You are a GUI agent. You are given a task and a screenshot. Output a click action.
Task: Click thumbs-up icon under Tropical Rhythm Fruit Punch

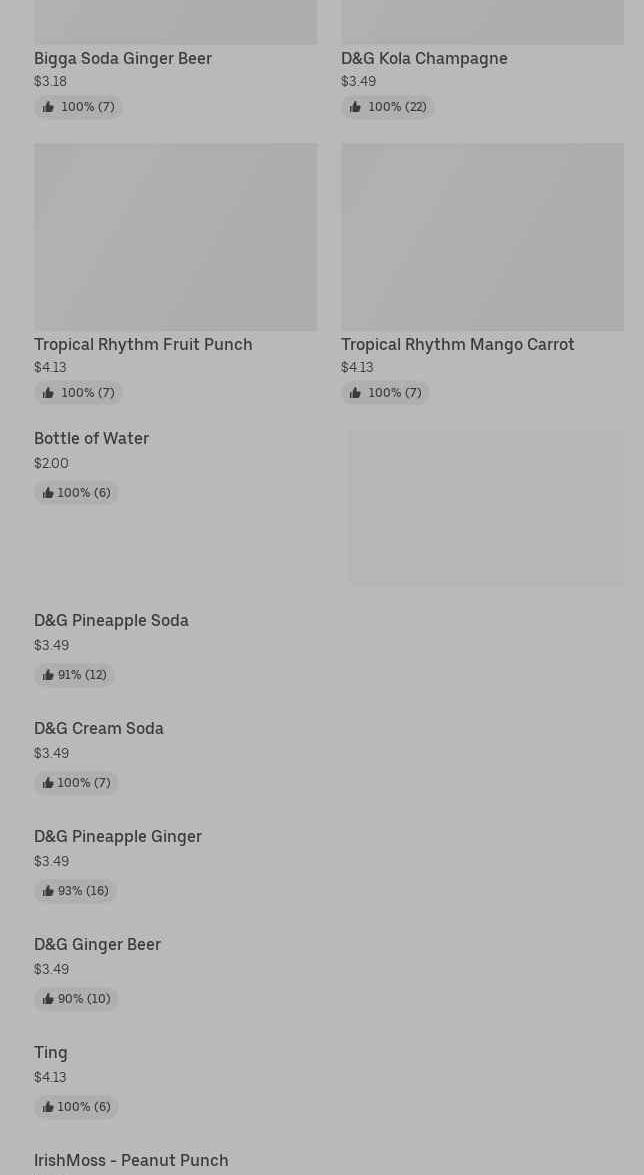pyautogui.click(x=48, y=393)
